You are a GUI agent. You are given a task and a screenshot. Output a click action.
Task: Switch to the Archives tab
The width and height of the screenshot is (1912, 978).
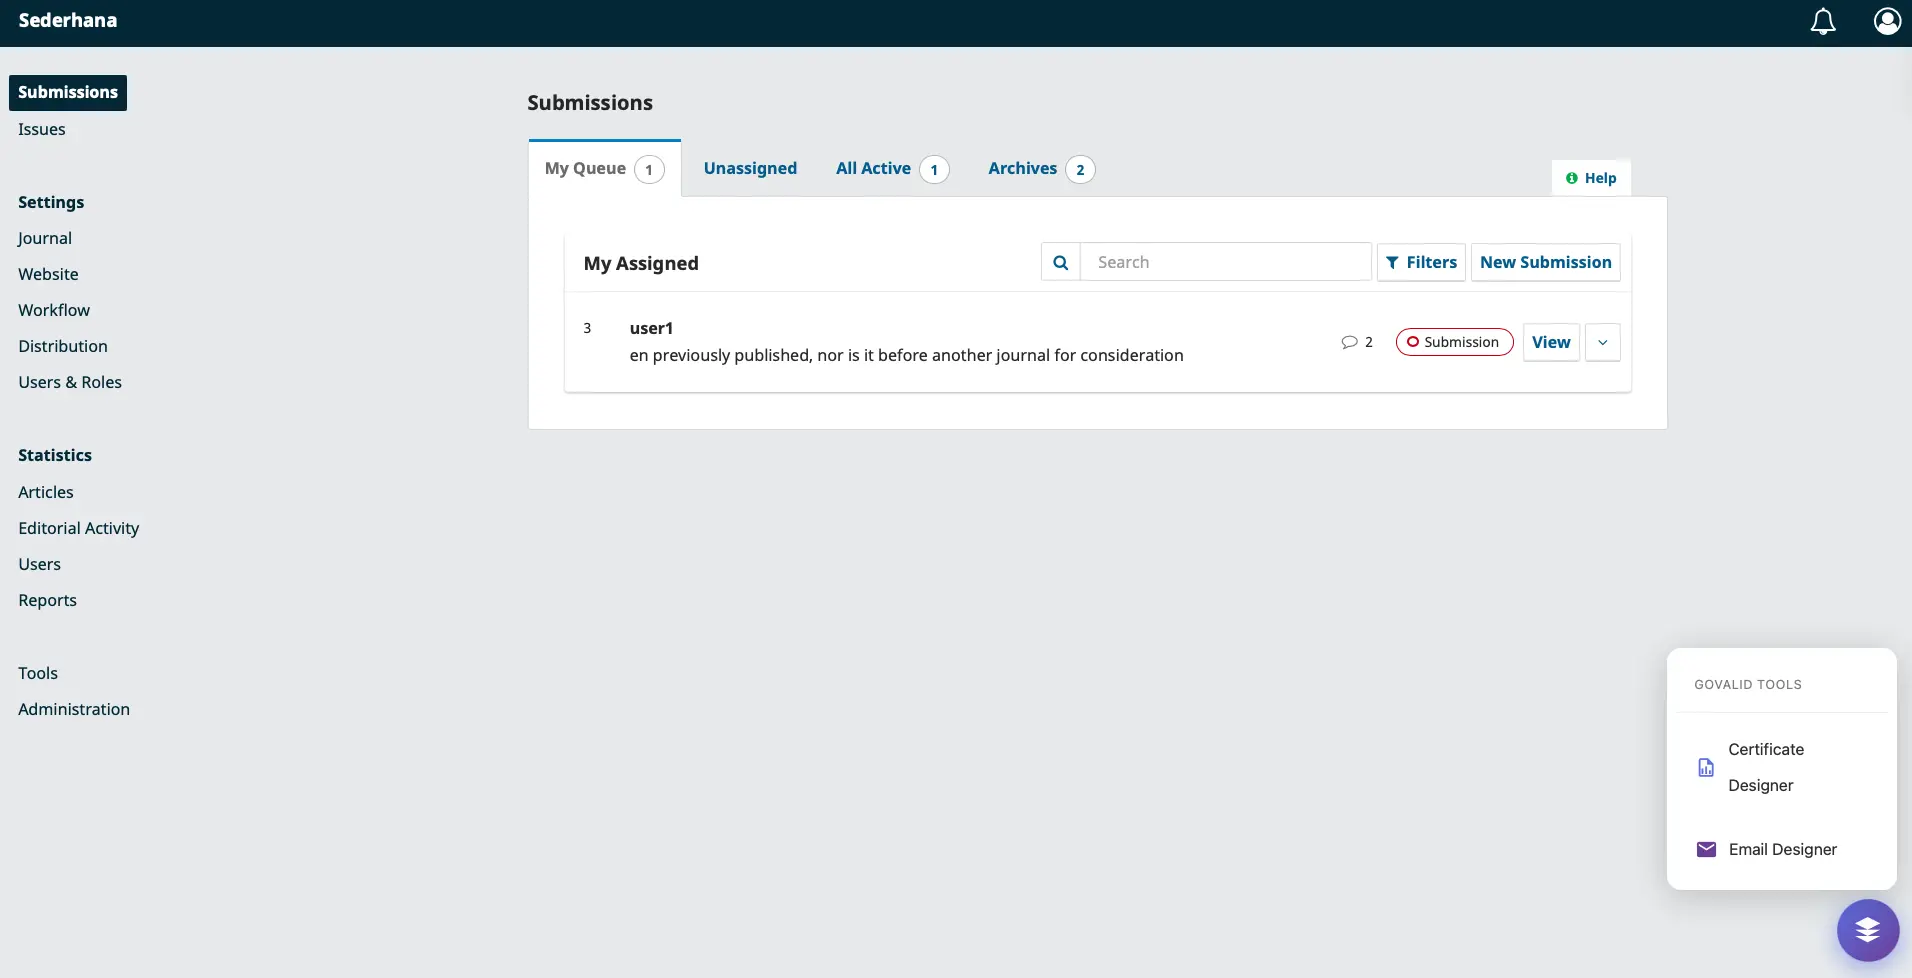click(1022, 168)
